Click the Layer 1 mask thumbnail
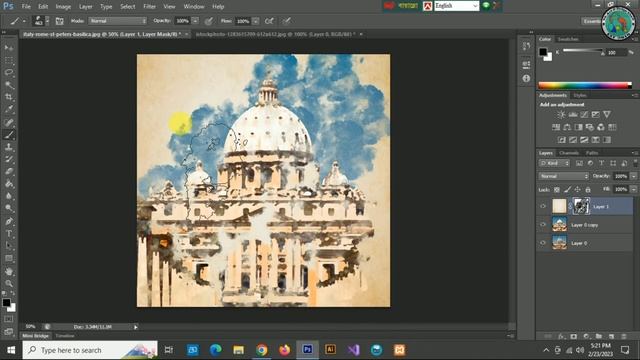Screen dimensions: 640x360 pyautogui.click(x=581, y=206)
